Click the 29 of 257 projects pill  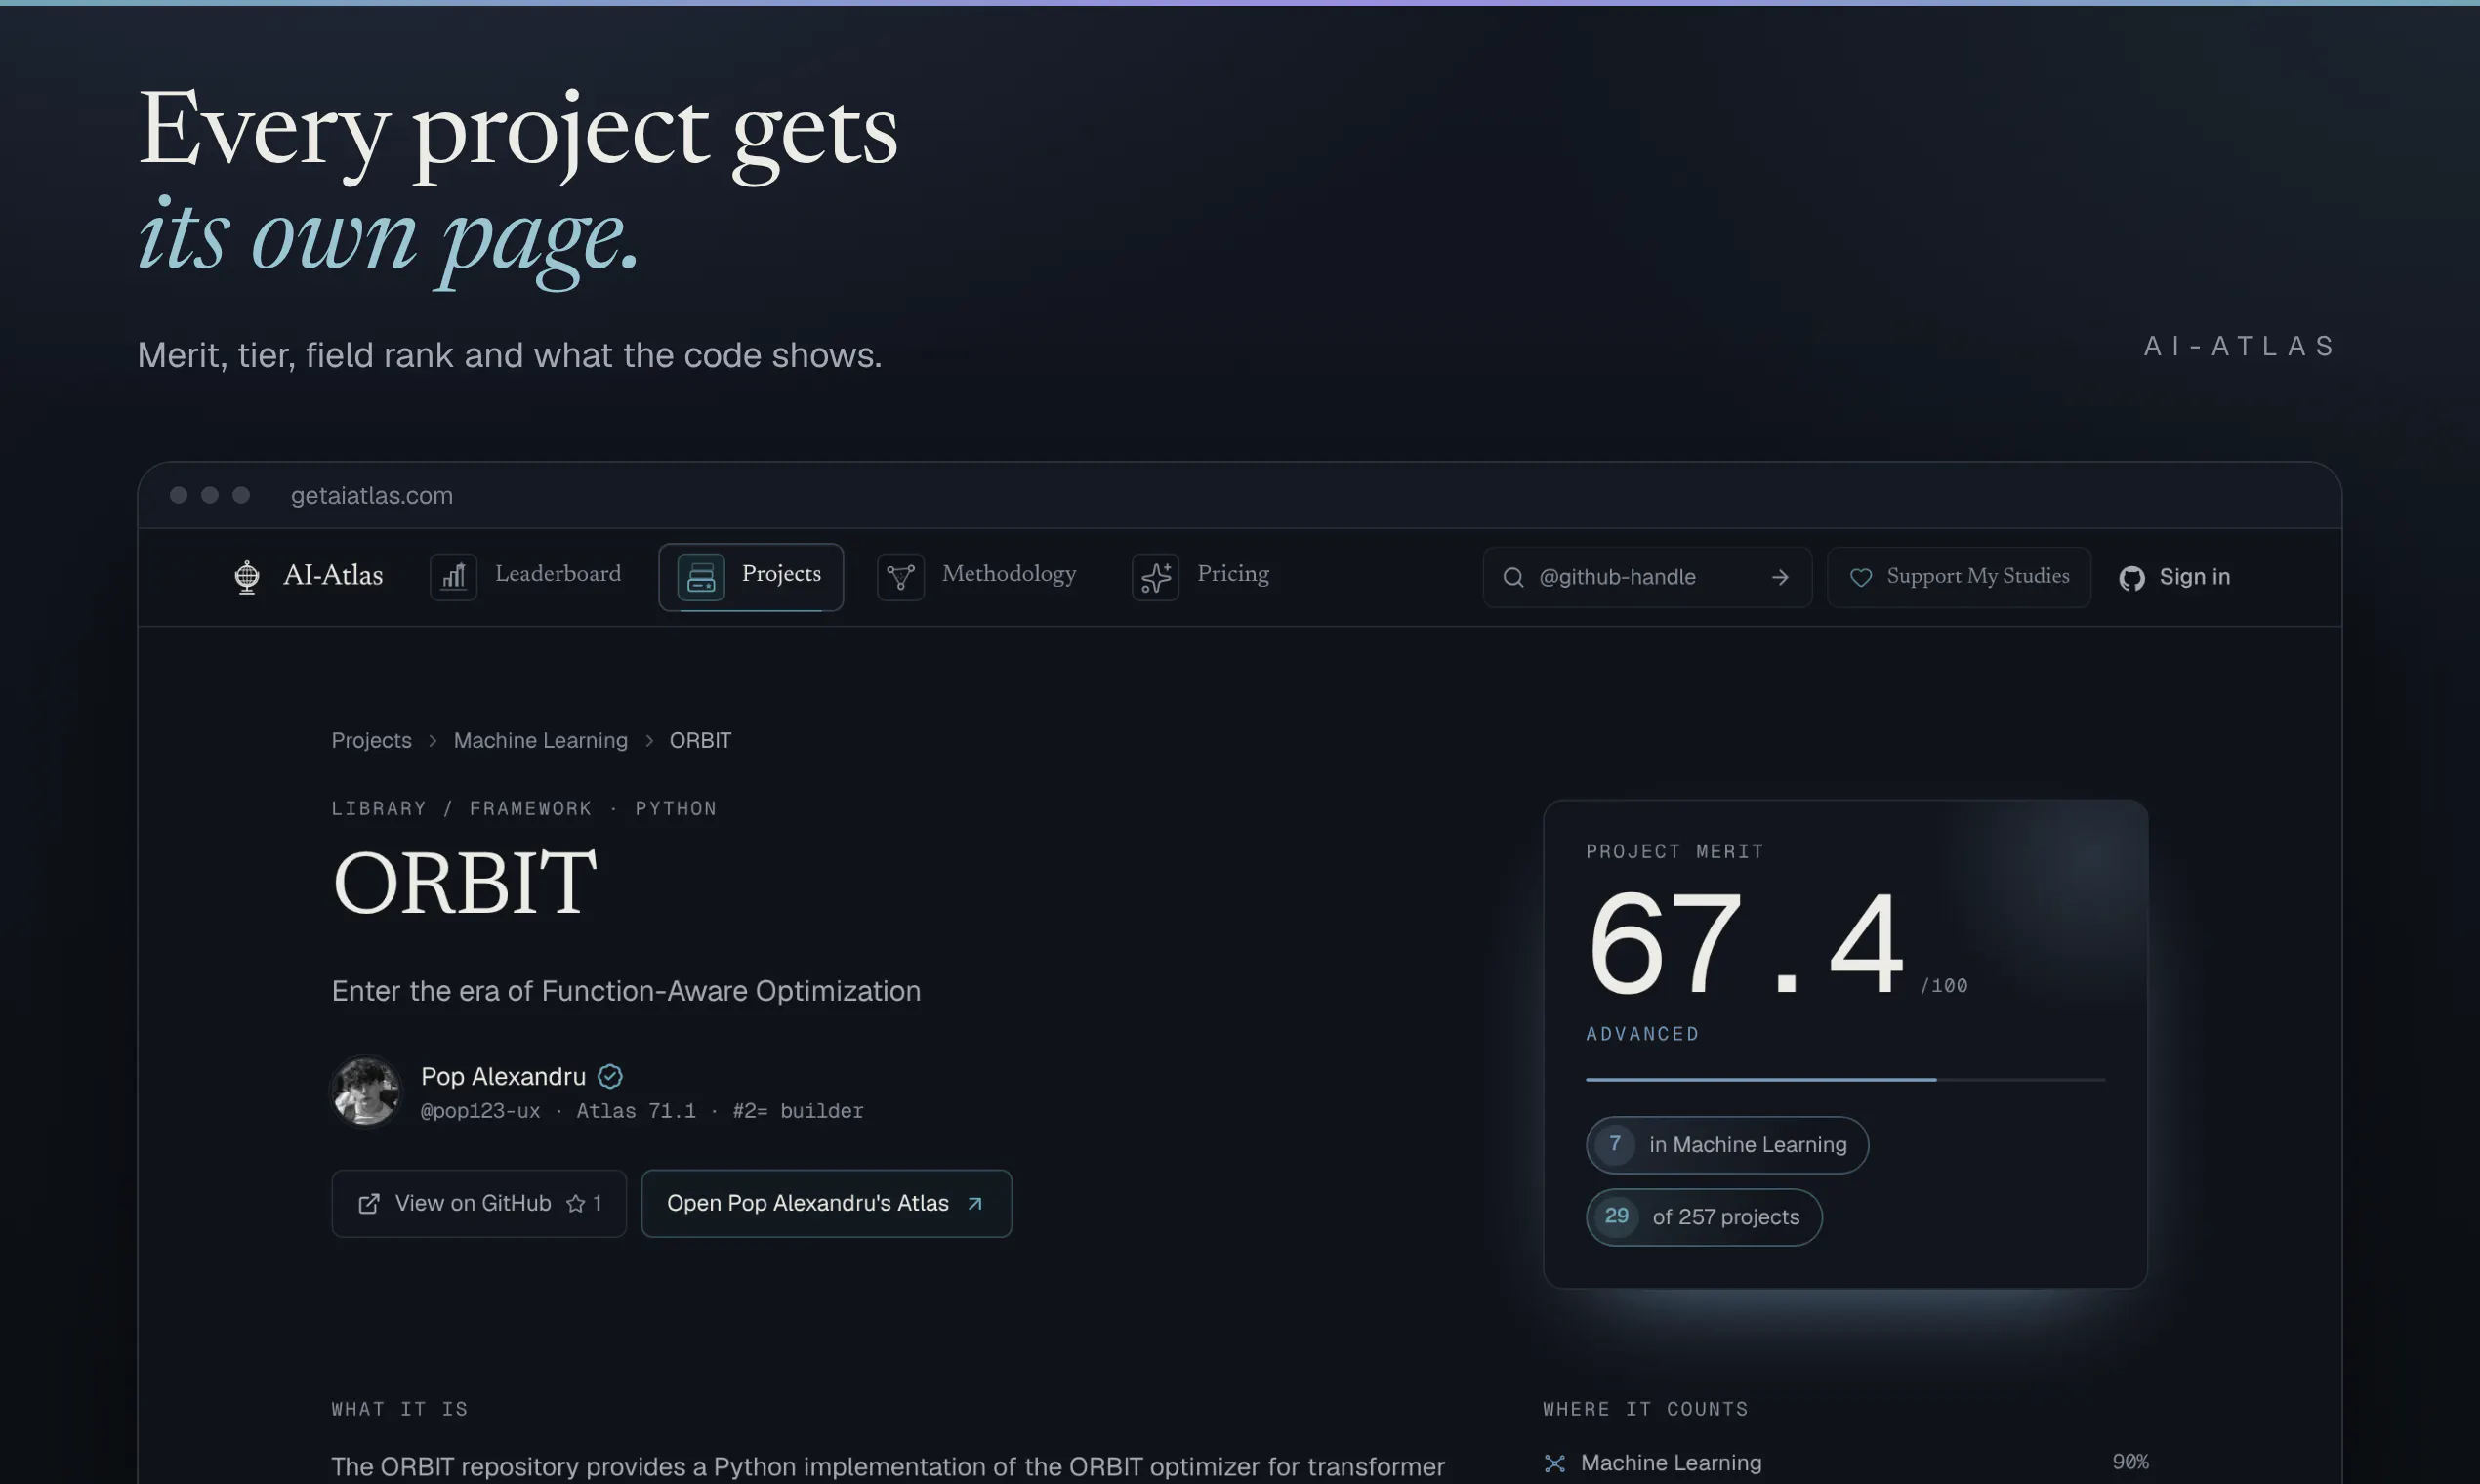coord(1704,1217)
